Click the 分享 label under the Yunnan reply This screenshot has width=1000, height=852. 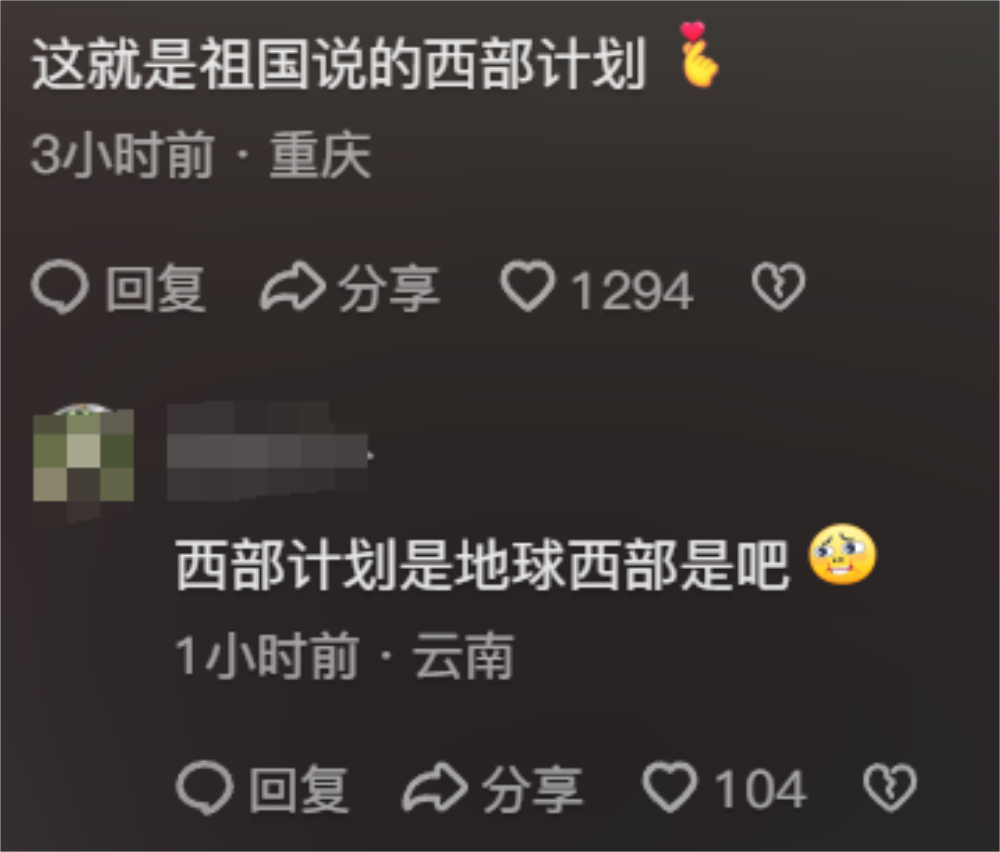tap(532, 790)
